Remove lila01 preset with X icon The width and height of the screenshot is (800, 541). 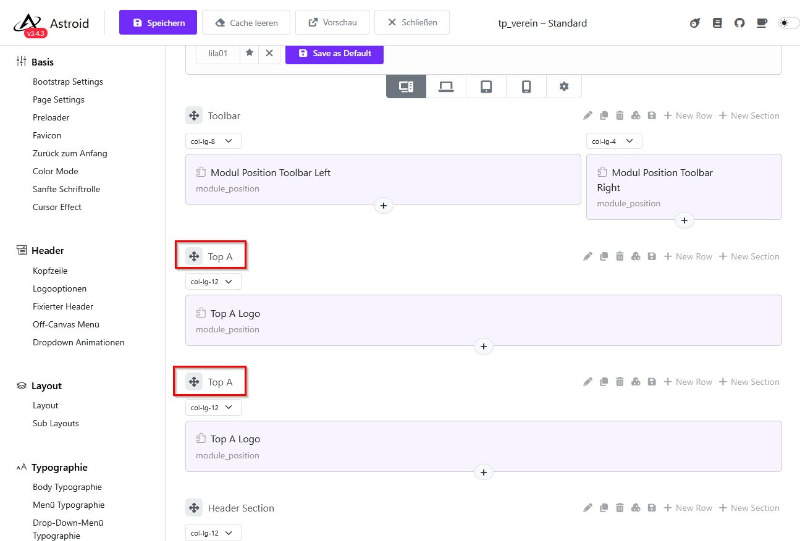269,53
